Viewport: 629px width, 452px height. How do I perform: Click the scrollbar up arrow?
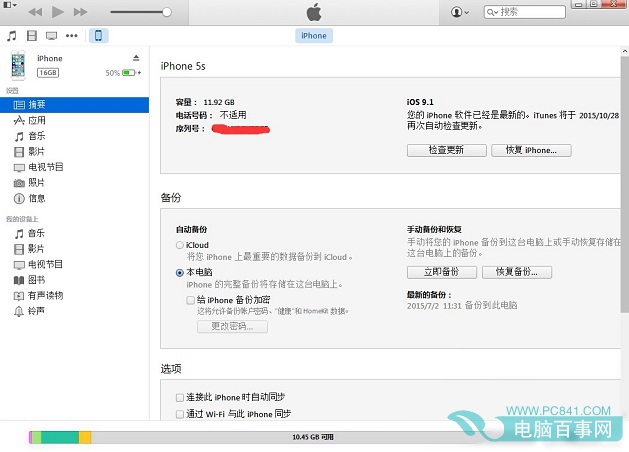click(625, 51)
